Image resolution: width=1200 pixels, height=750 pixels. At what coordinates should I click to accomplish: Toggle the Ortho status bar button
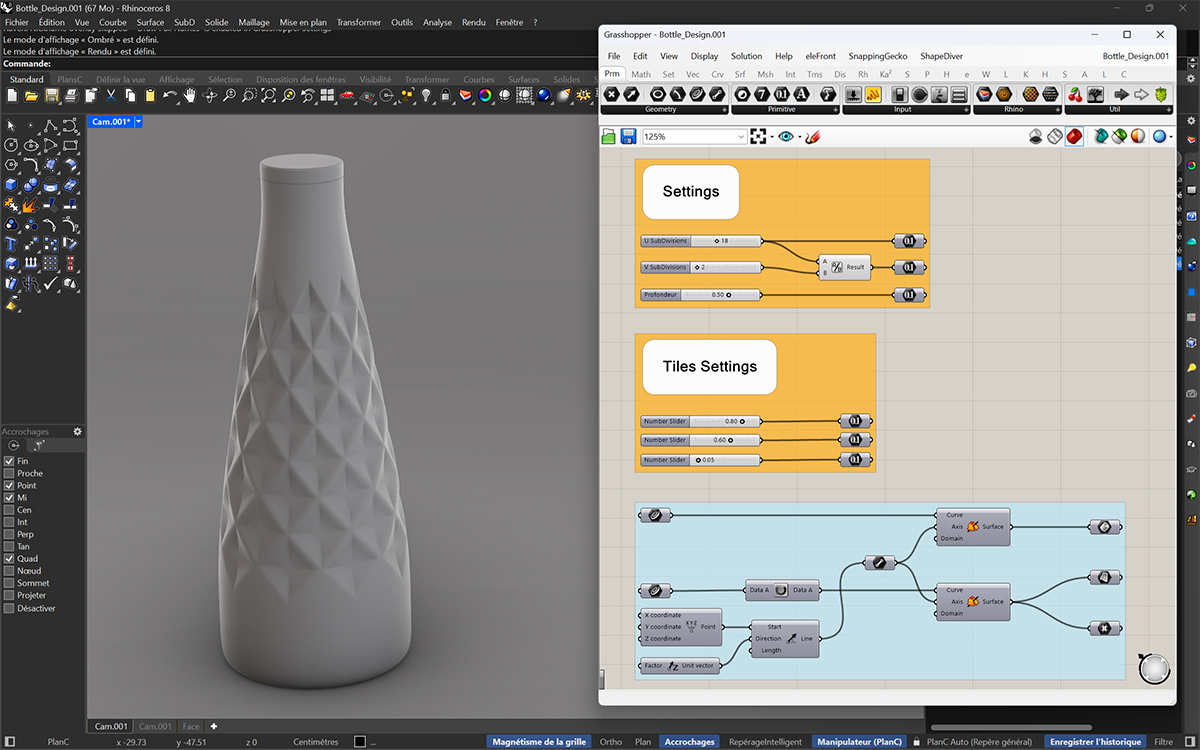coord(610,742)
